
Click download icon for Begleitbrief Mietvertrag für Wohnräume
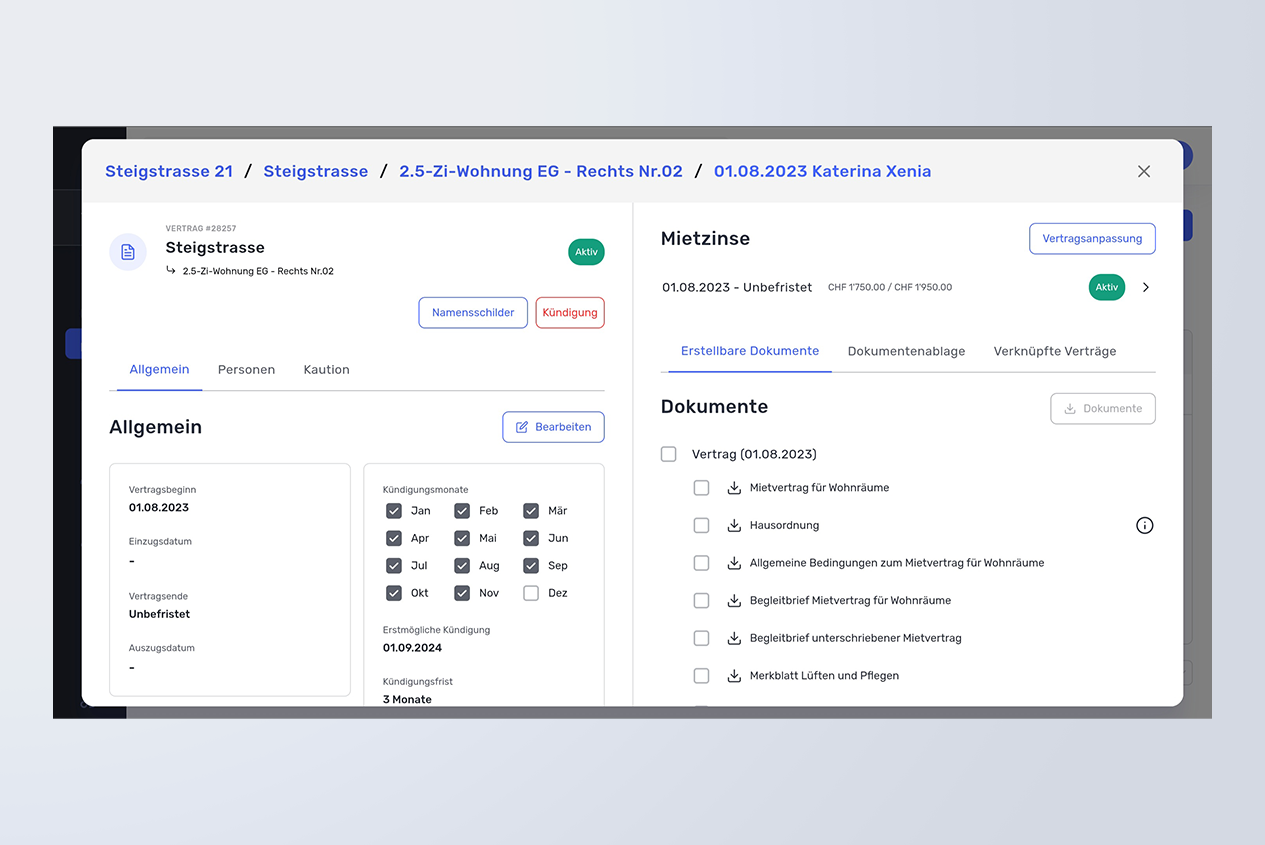734,601
